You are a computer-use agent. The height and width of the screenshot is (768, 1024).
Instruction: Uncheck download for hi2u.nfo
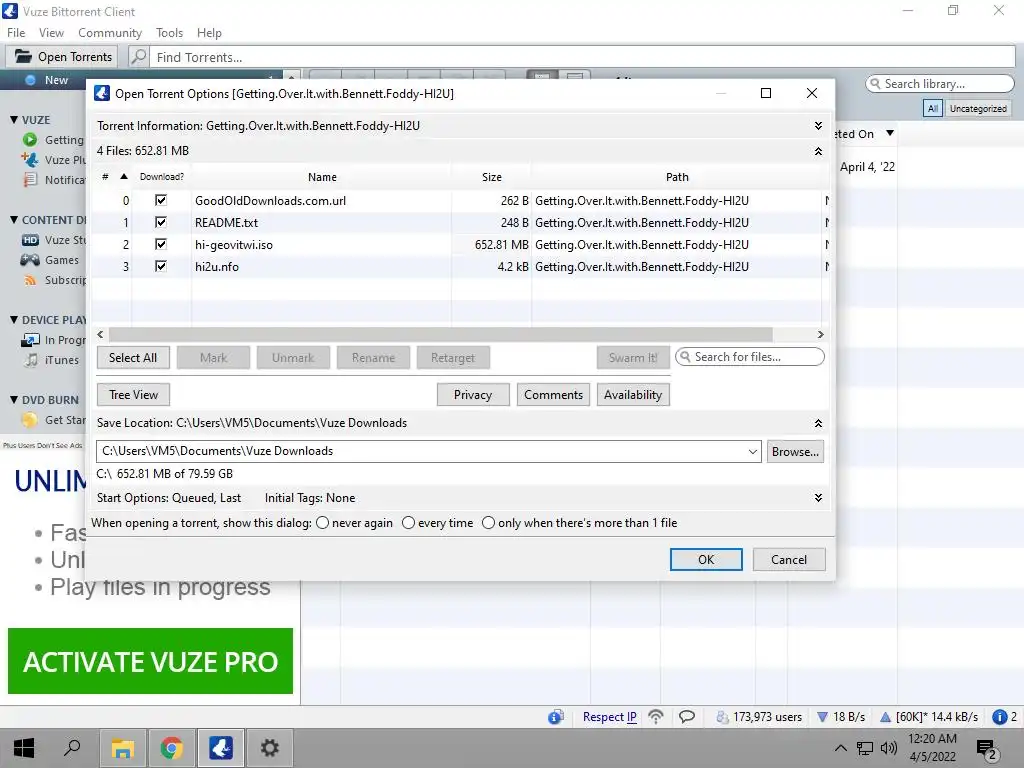(x=161, y=266)
